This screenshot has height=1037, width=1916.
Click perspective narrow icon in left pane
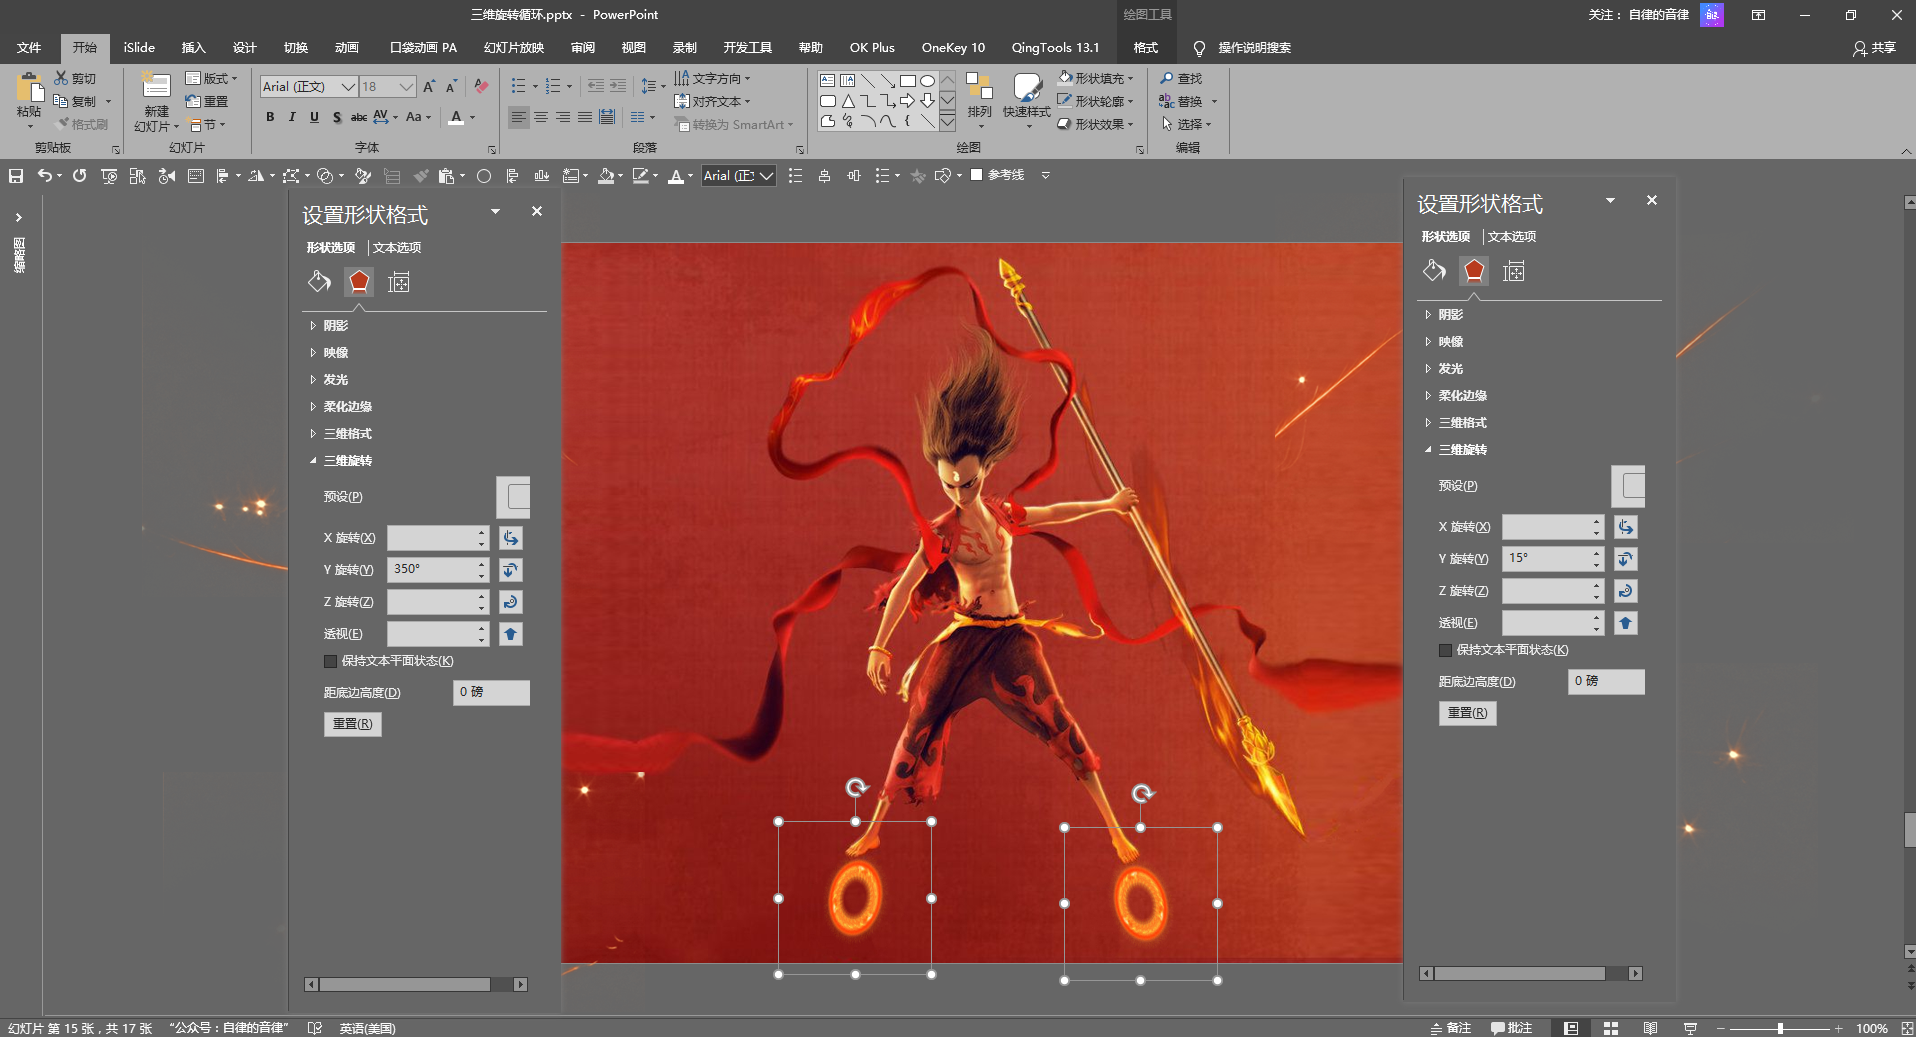[511, 634]
